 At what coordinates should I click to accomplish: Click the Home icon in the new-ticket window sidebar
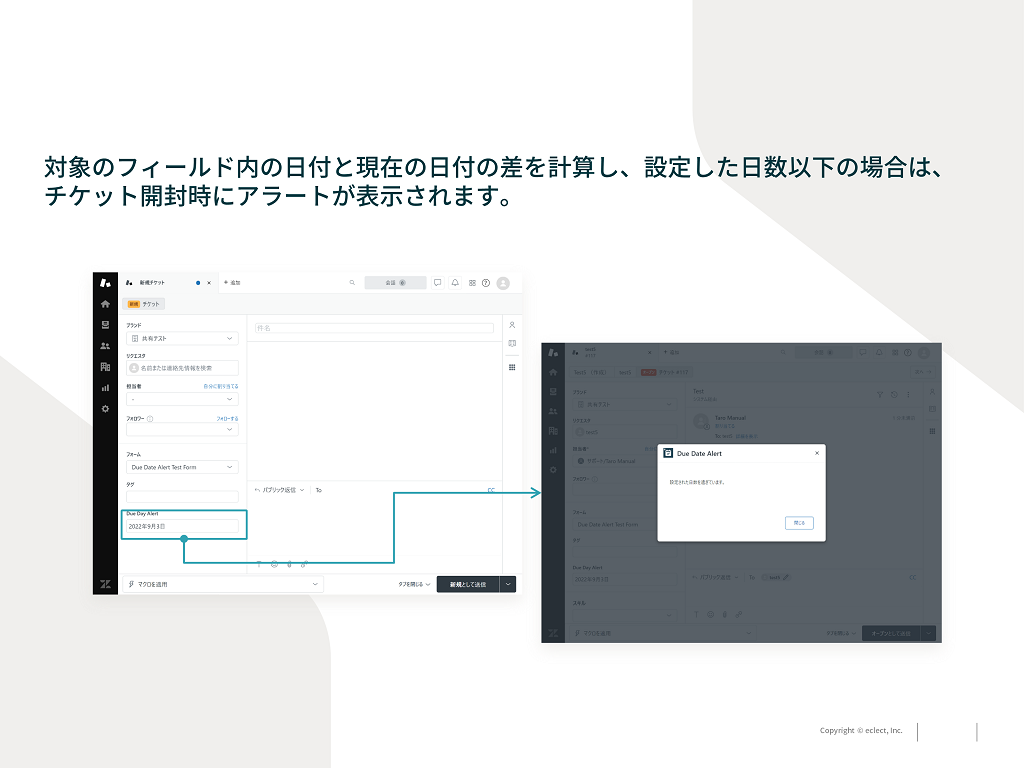pyautogui.click(x=105, y=304)
